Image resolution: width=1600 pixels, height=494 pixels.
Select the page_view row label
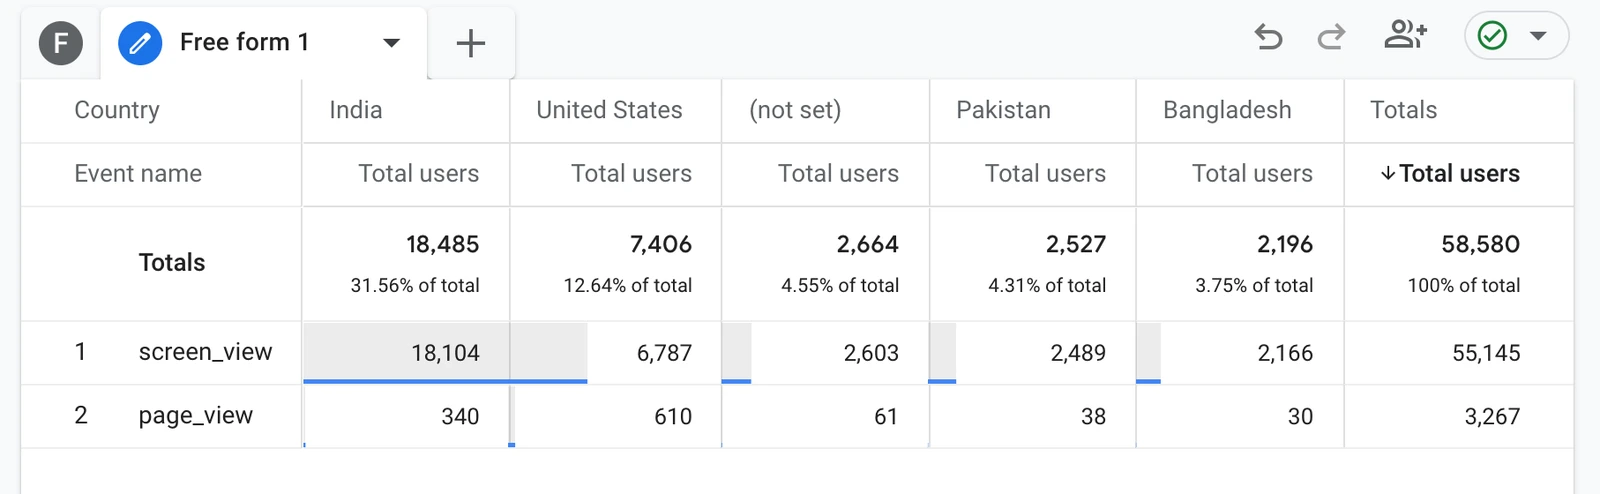pyautogui.click(x=195, y=416)
